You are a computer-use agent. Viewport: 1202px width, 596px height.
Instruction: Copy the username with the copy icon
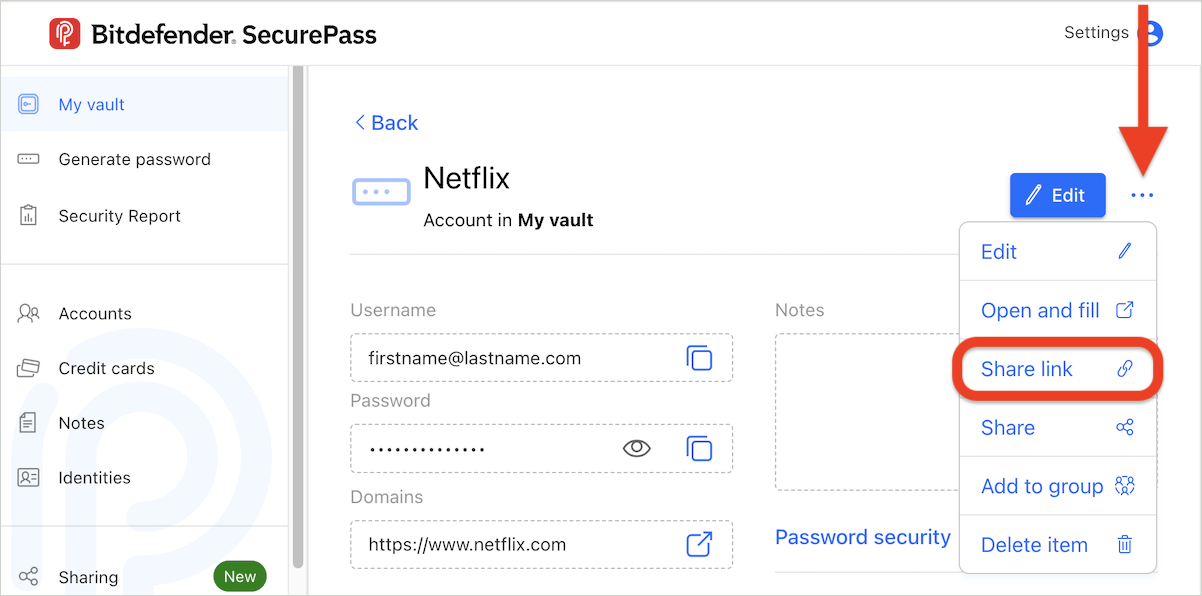699,358
